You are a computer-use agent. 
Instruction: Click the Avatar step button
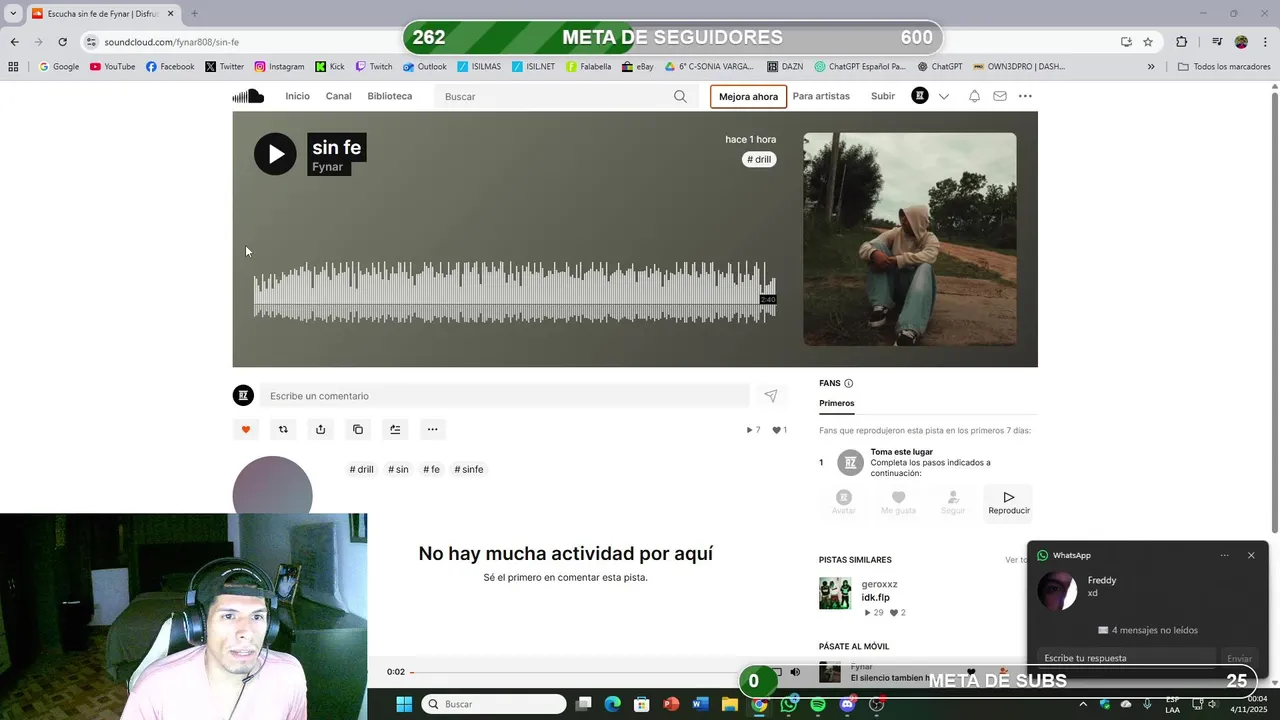point(844,502)
